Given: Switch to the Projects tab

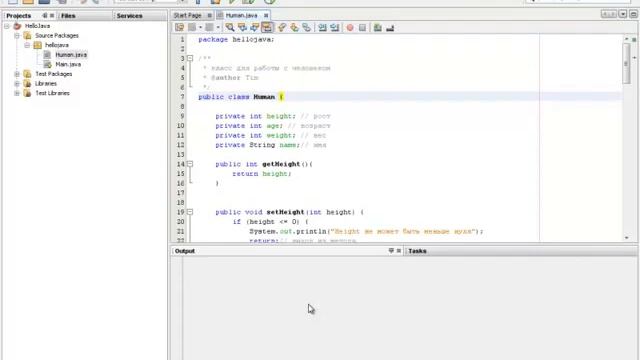Looking at the screenshot, I should 19,16.
